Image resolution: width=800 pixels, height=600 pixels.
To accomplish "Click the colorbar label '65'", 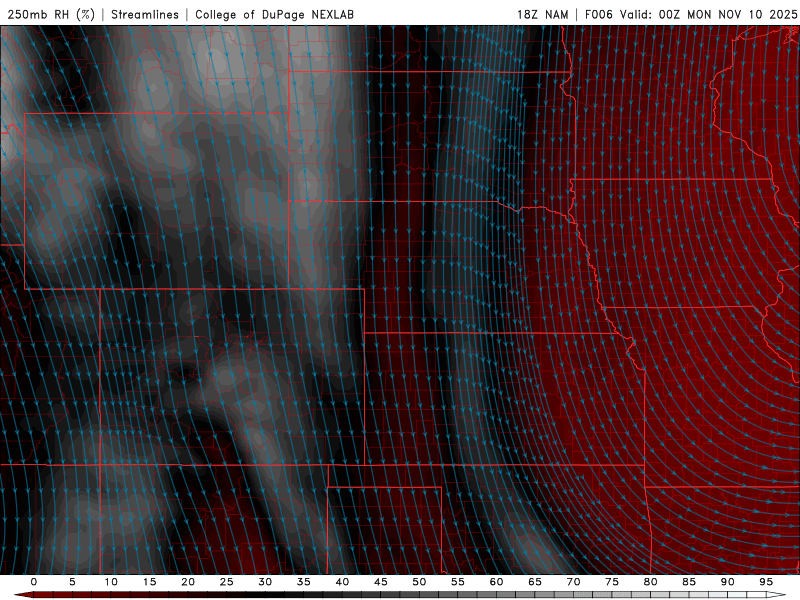I will click(535, 582).
